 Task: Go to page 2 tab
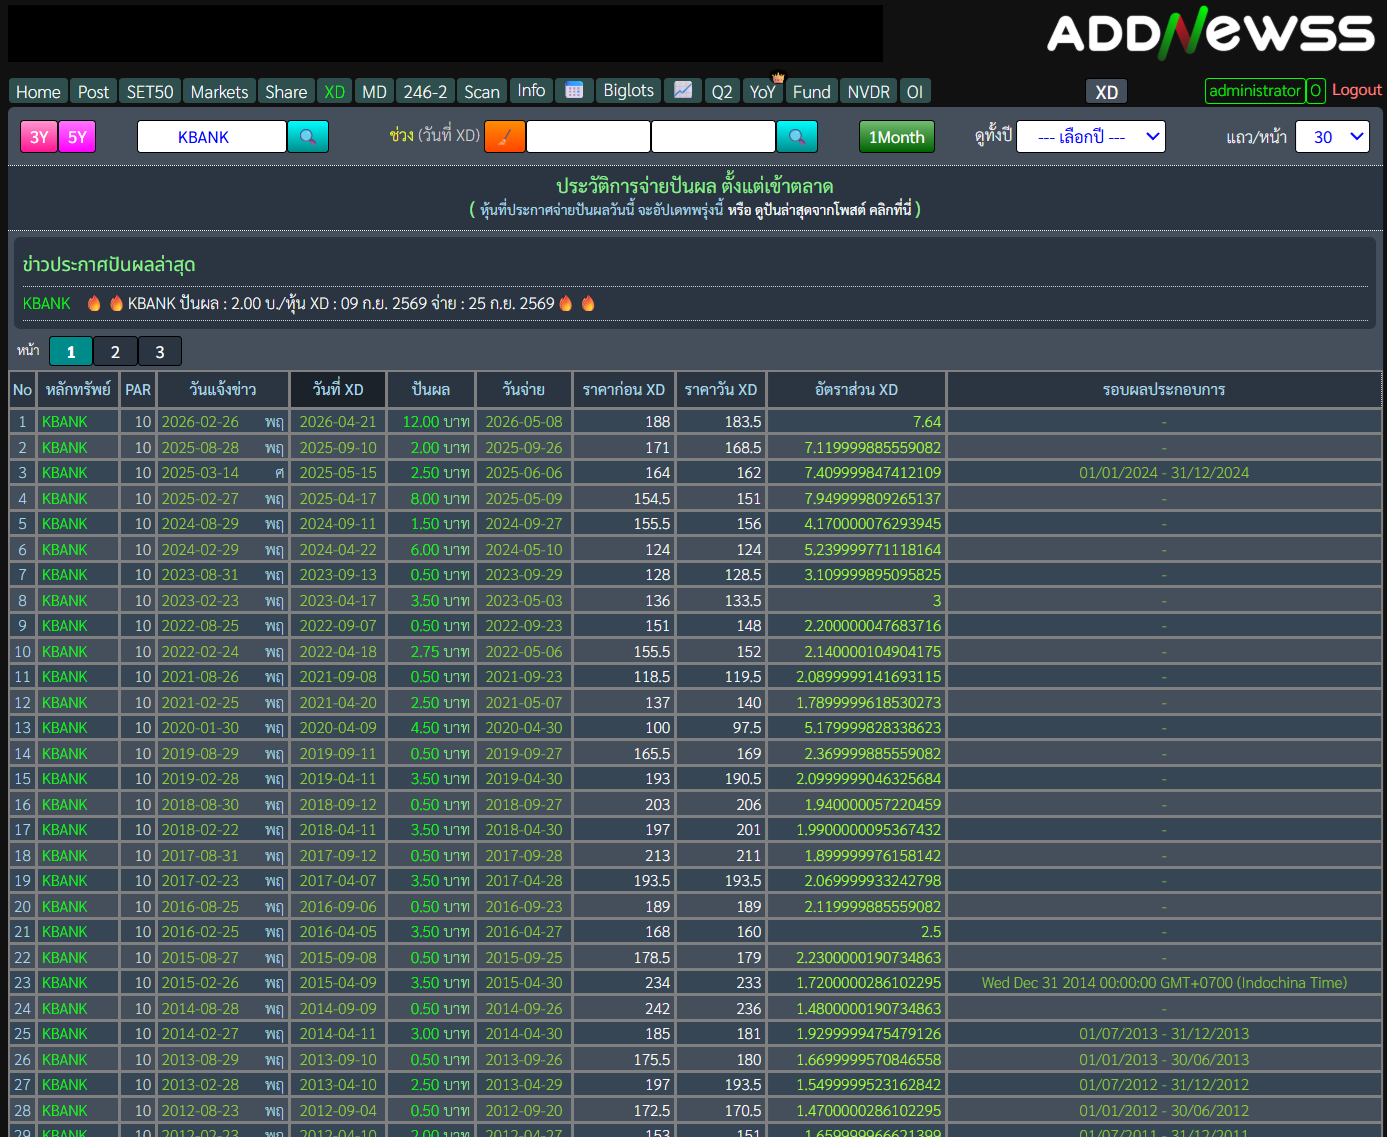(x=115, y=352)
